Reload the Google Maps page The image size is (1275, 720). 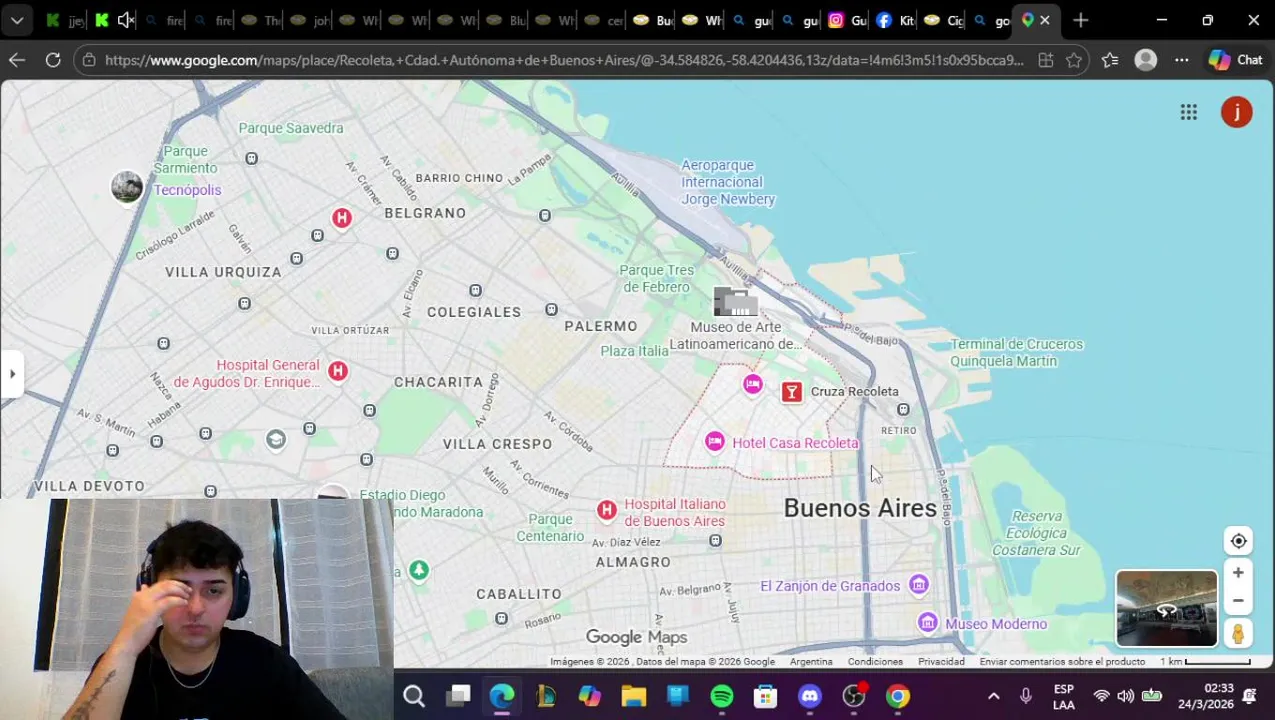[53, 60]
